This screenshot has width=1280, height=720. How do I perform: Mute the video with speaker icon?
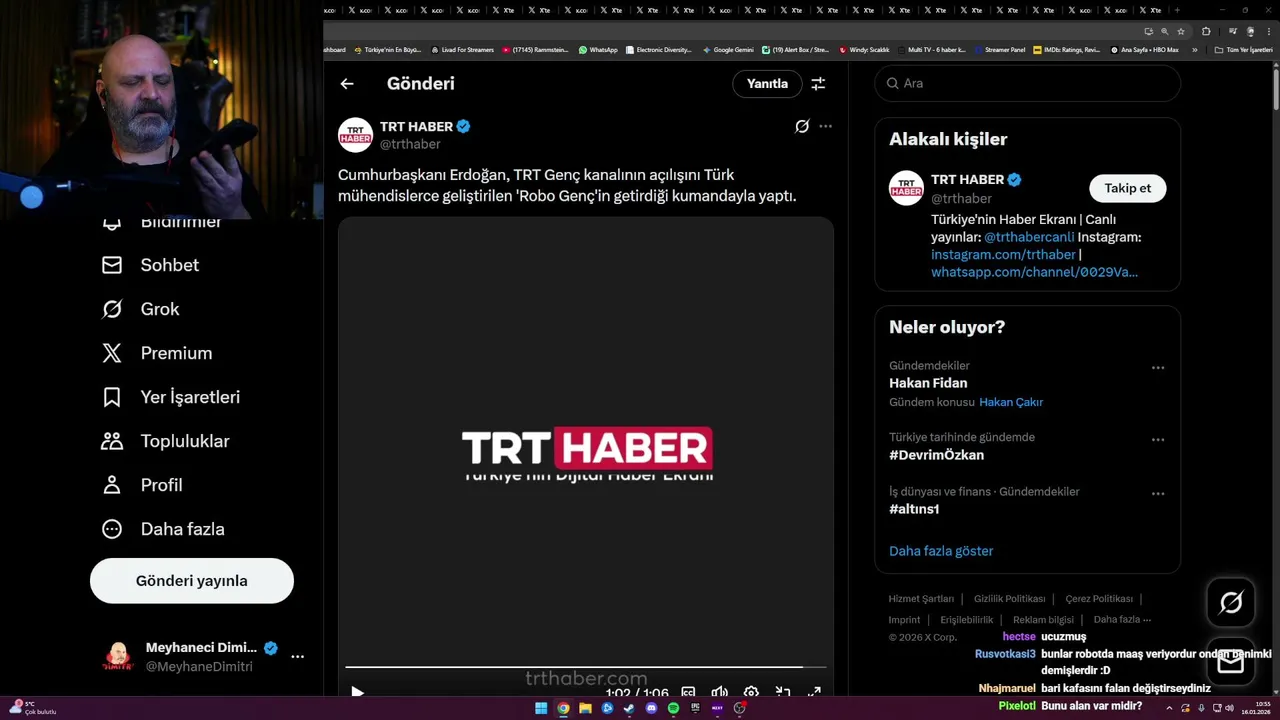coord(719,692)
